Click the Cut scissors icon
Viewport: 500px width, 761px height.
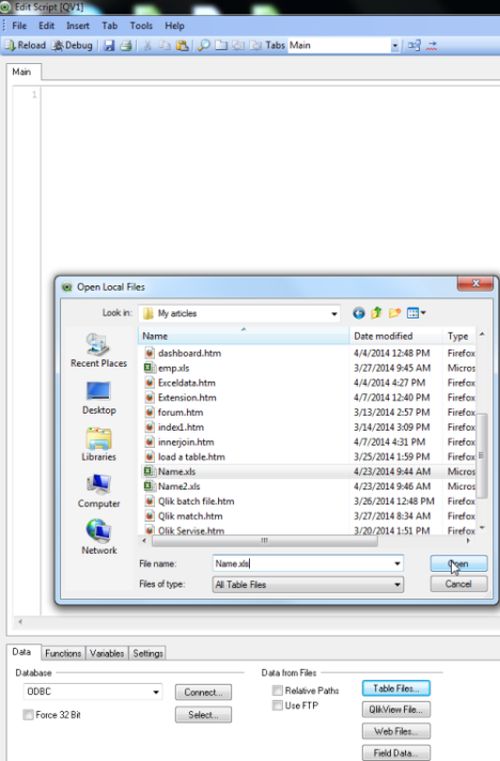148,45
